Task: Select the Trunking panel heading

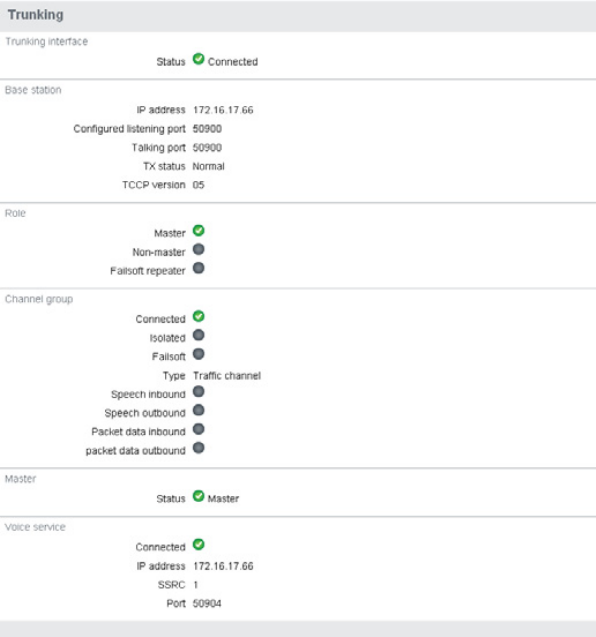Action: (36, 15)
